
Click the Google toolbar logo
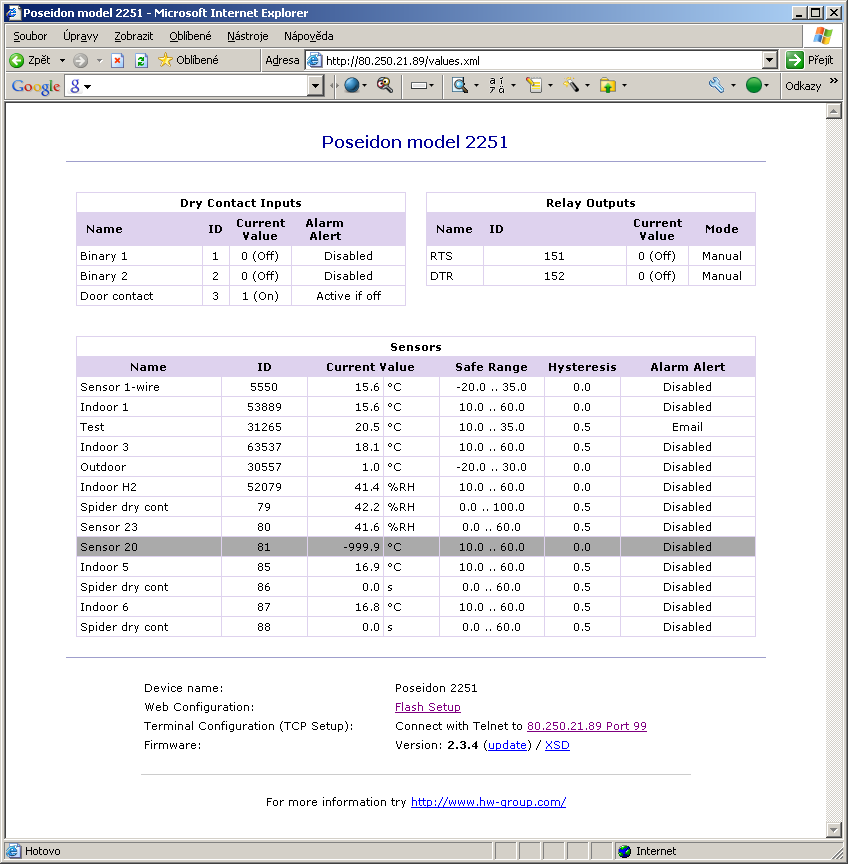click(x=36, y=86)
